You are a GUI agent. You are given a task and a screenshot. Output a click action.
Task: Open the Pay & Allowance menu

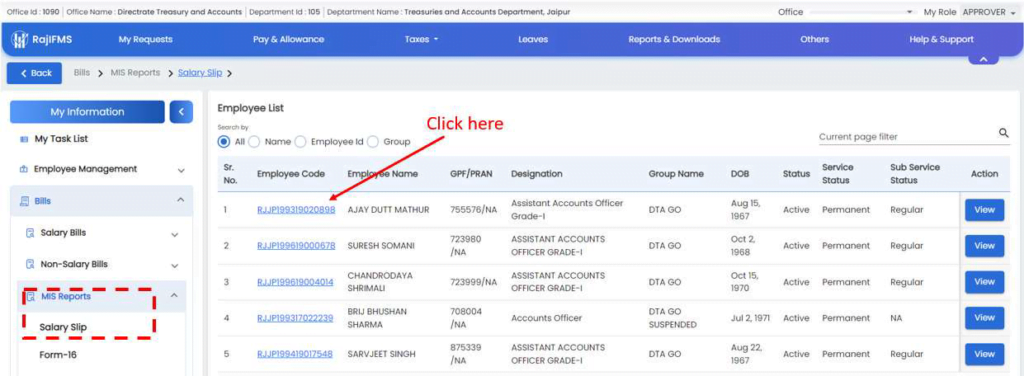coord(289,39)
